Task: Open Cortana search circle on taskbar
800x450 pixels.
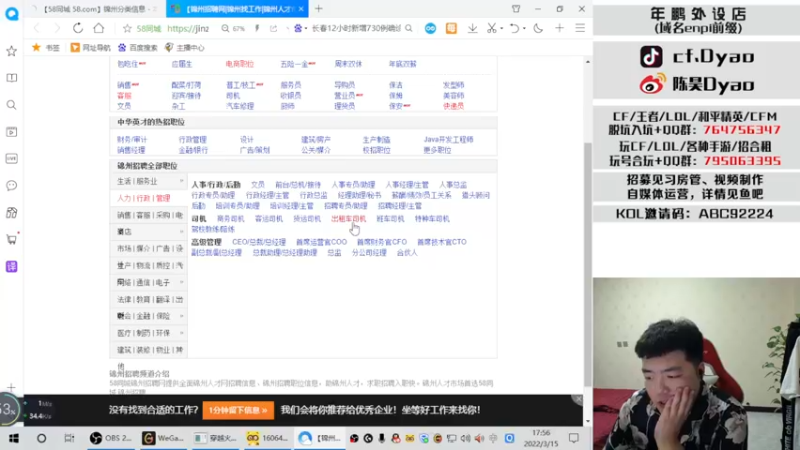Action: [x=41, y=438]
